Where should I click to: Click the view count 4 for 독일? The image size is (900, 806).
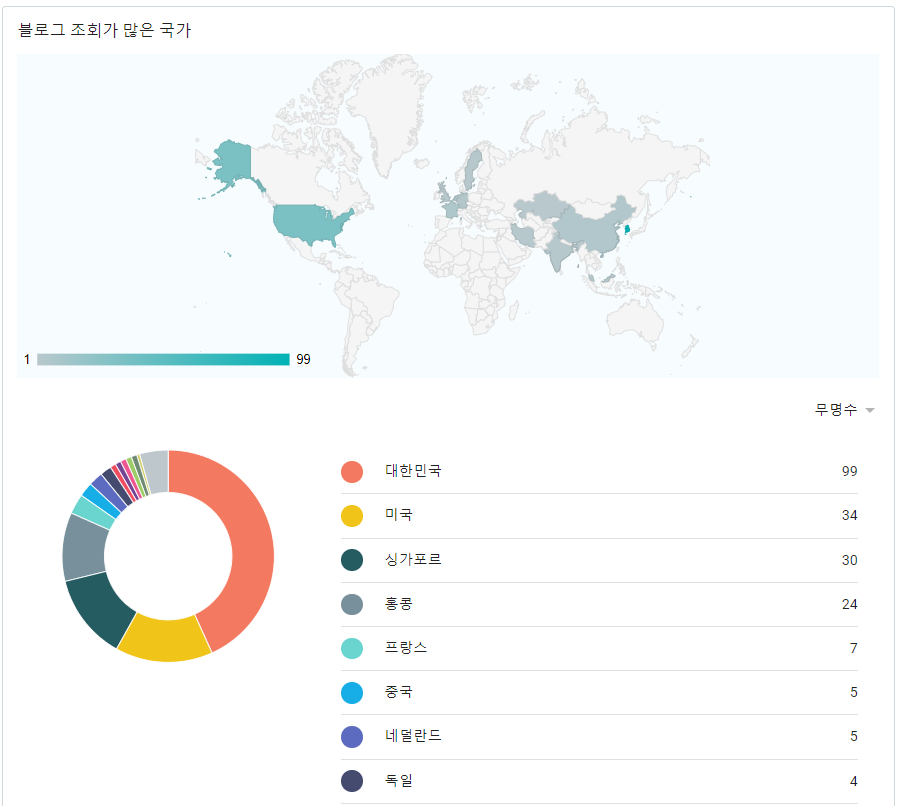[854, 781]
